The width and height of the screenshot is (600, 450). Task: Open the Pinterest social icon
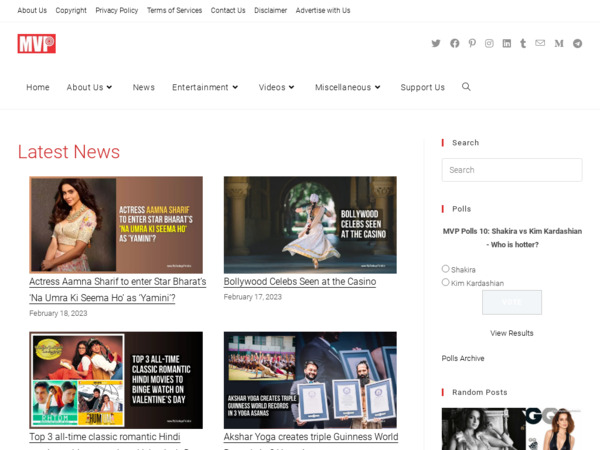coord(472,43)
